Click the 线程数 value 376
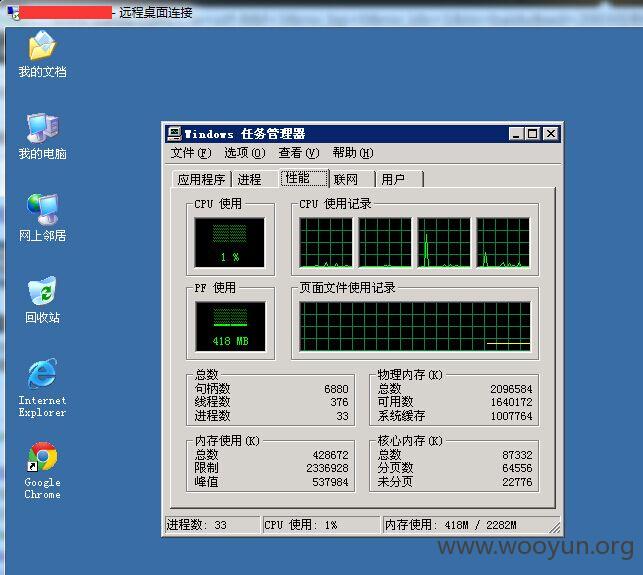The image size is (643, 575). [339, 402]
